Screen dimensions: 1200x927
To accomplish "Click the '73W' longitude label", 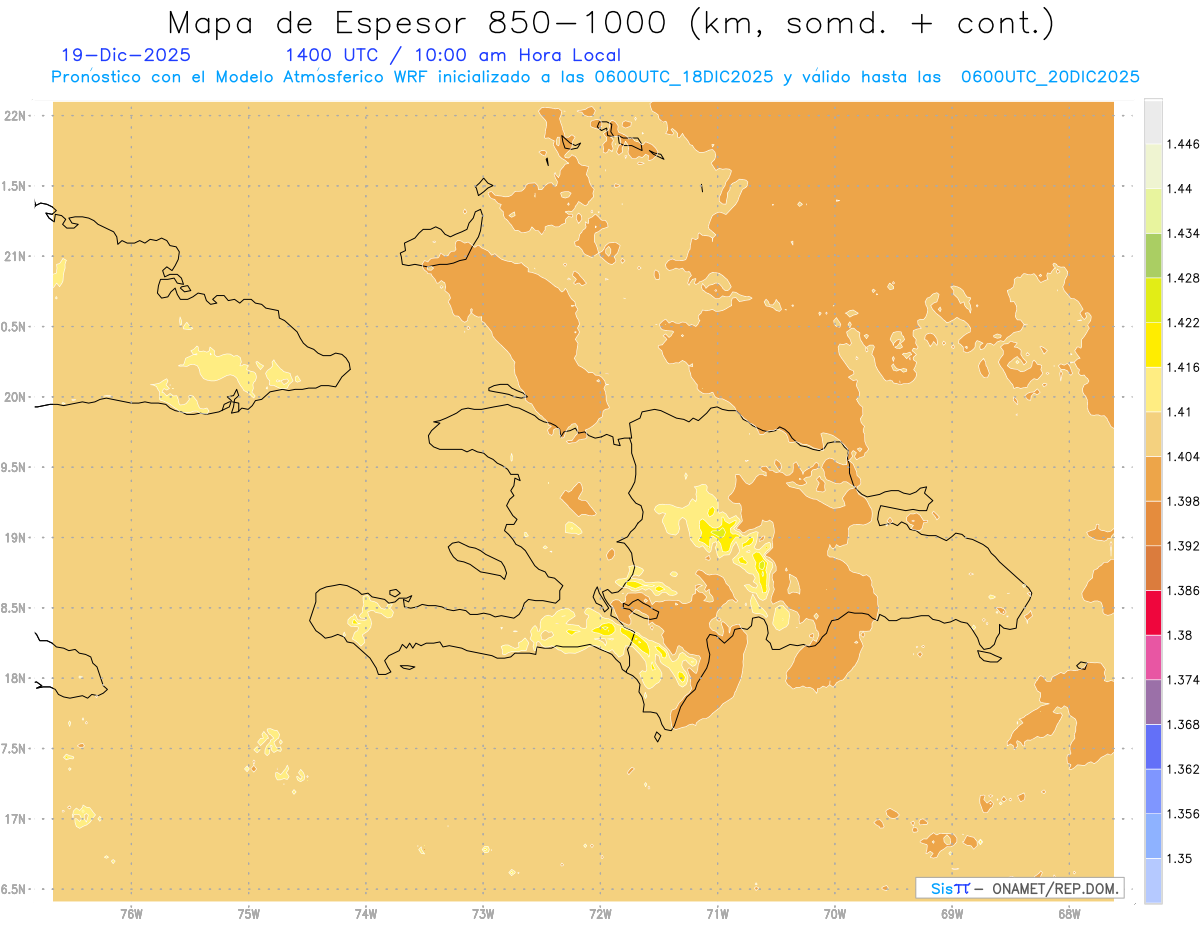I will 483,913.
